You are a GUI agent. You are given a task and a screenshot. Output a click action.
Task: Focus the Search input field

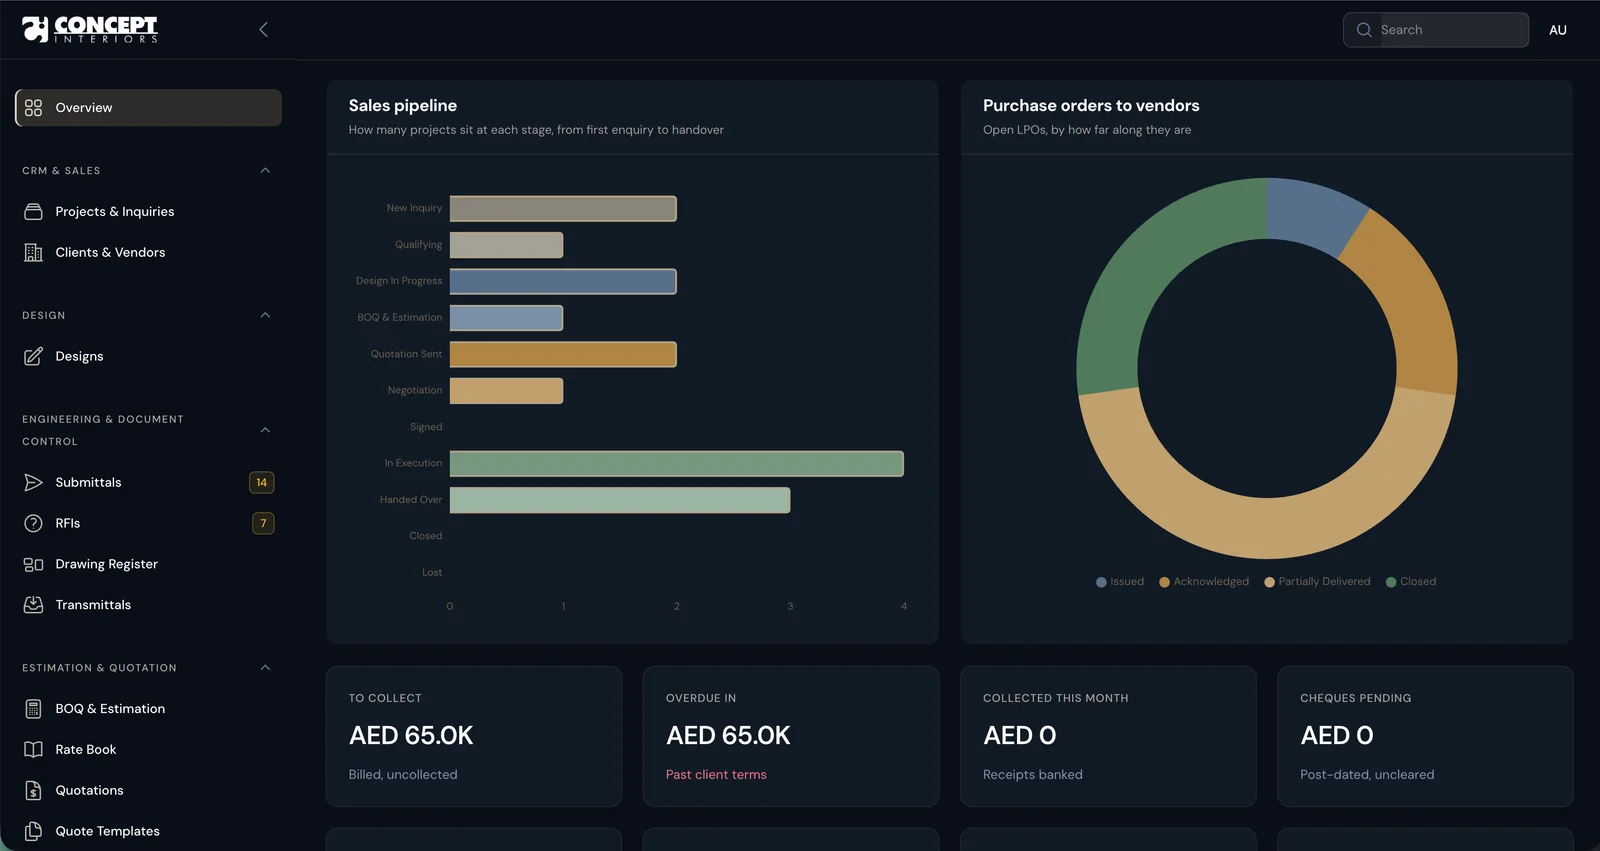tap(1436, 30)
